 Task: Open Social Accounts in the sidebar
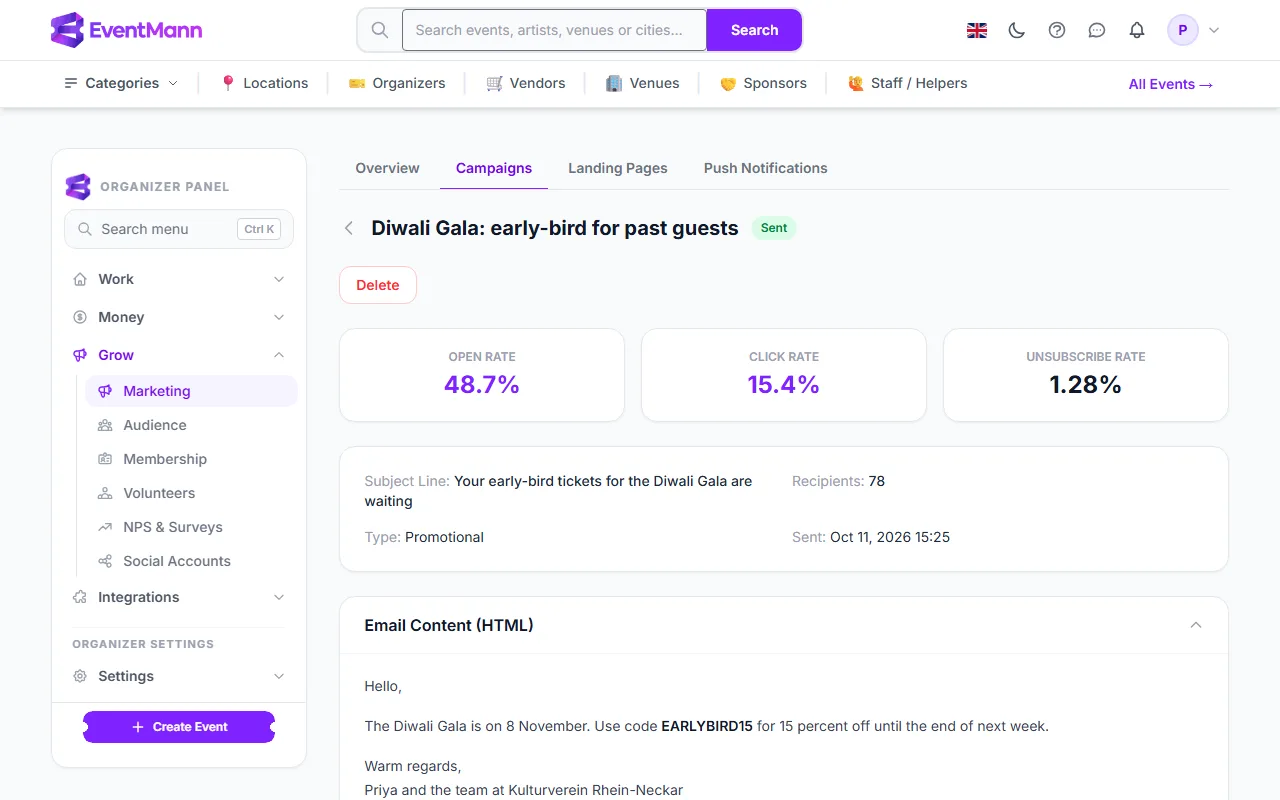191,561
